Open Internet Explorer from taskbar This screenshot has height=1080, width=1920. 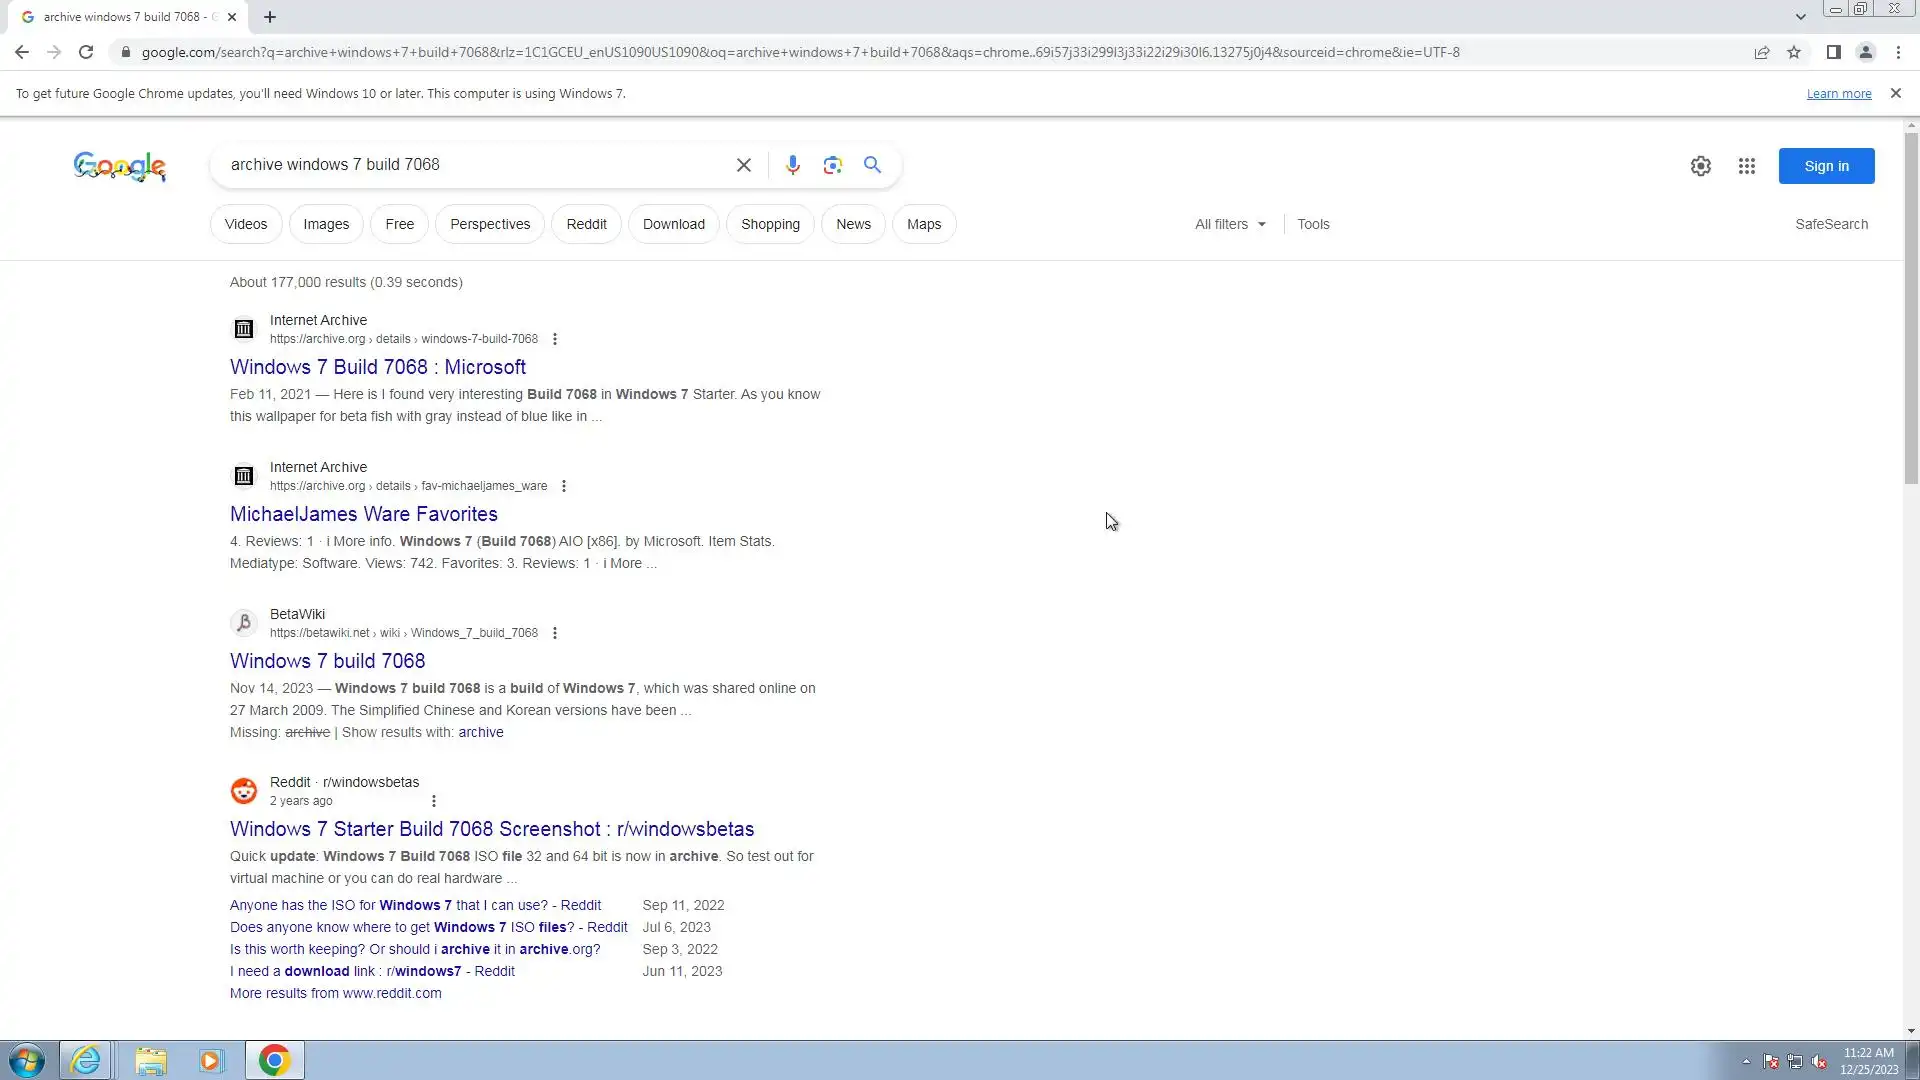tap(86, 1060)
